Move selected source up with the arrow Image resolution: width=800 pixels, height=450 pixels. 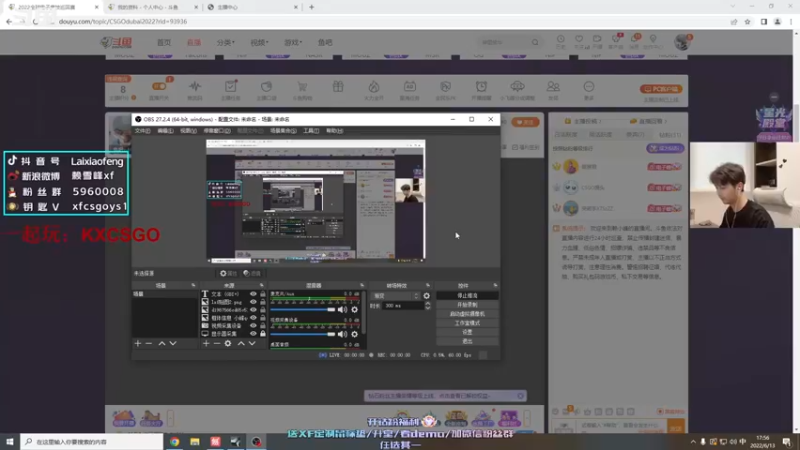click(x=241, y=343)
